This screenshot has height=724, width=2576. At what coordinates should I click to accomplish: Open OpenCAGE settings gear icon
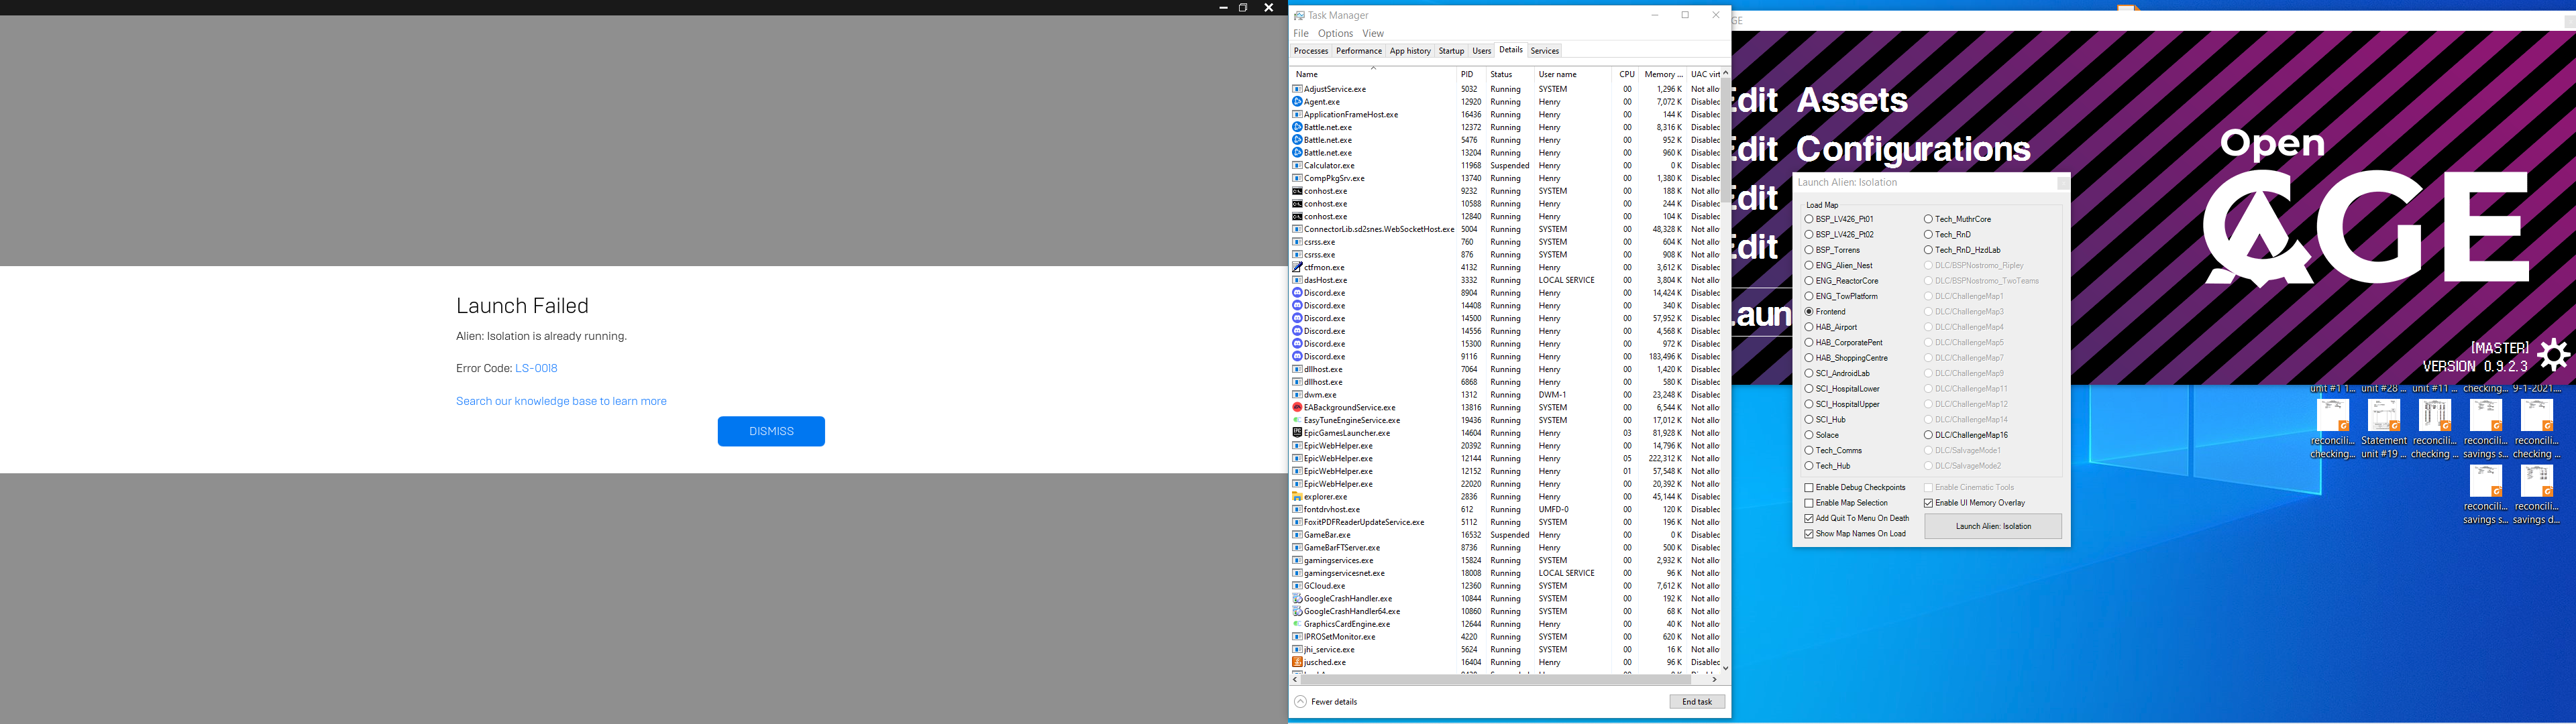click(2553, 355)
